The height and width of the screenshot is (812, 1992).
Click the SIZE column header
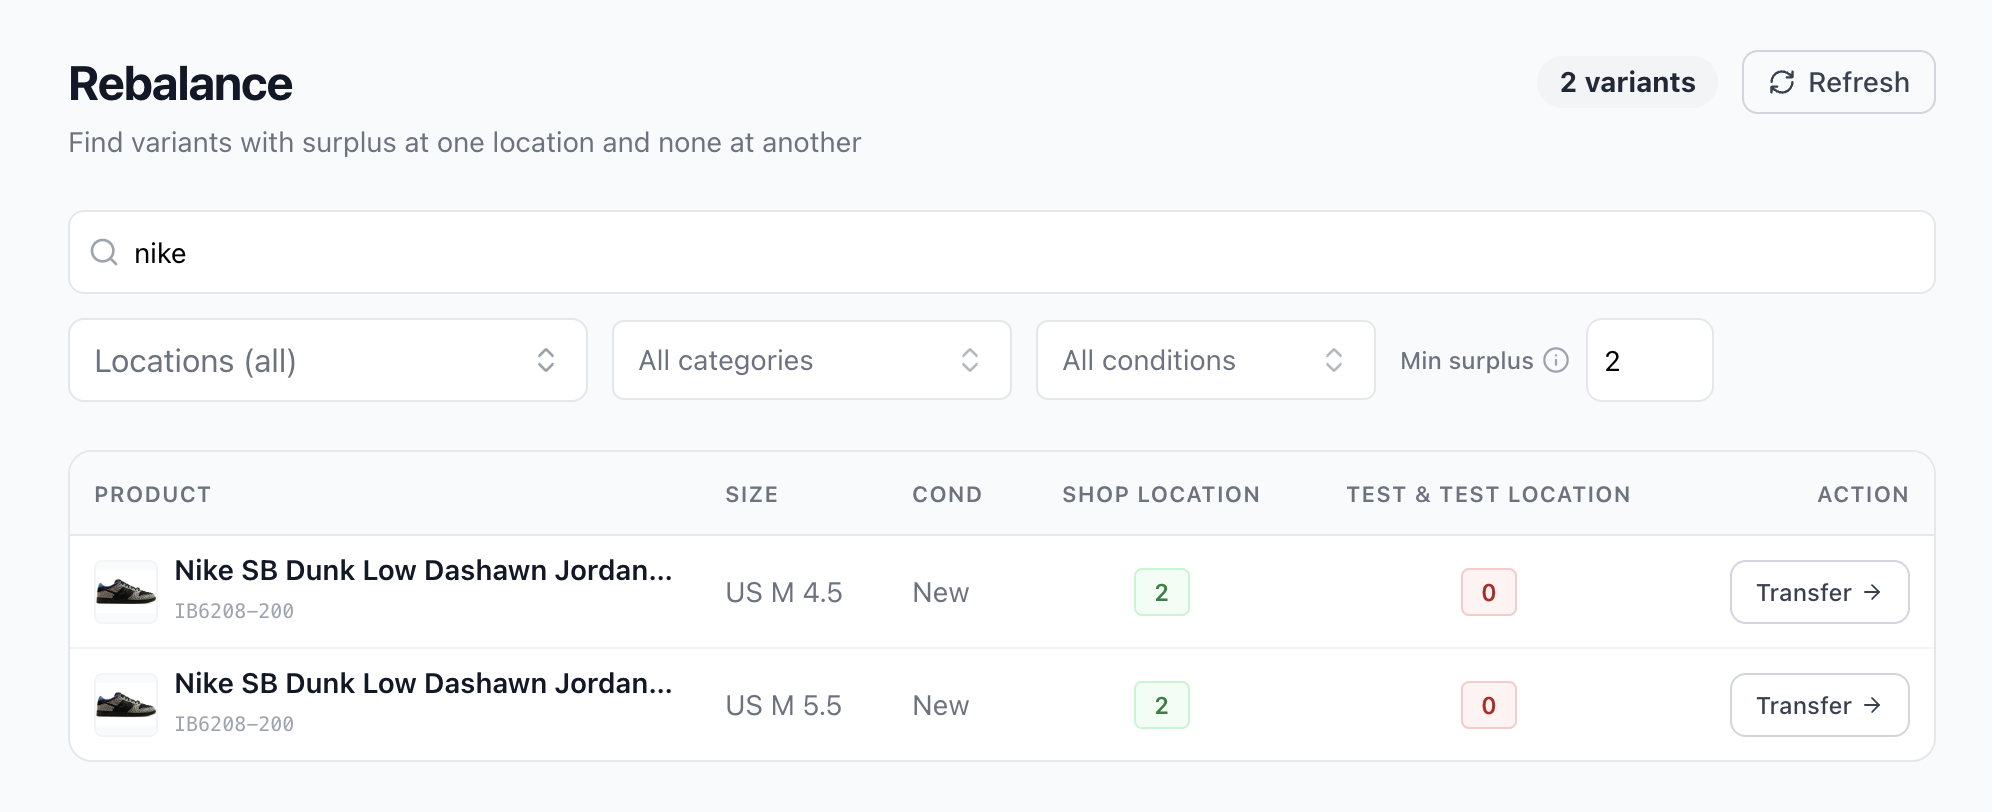pos(752,494)
